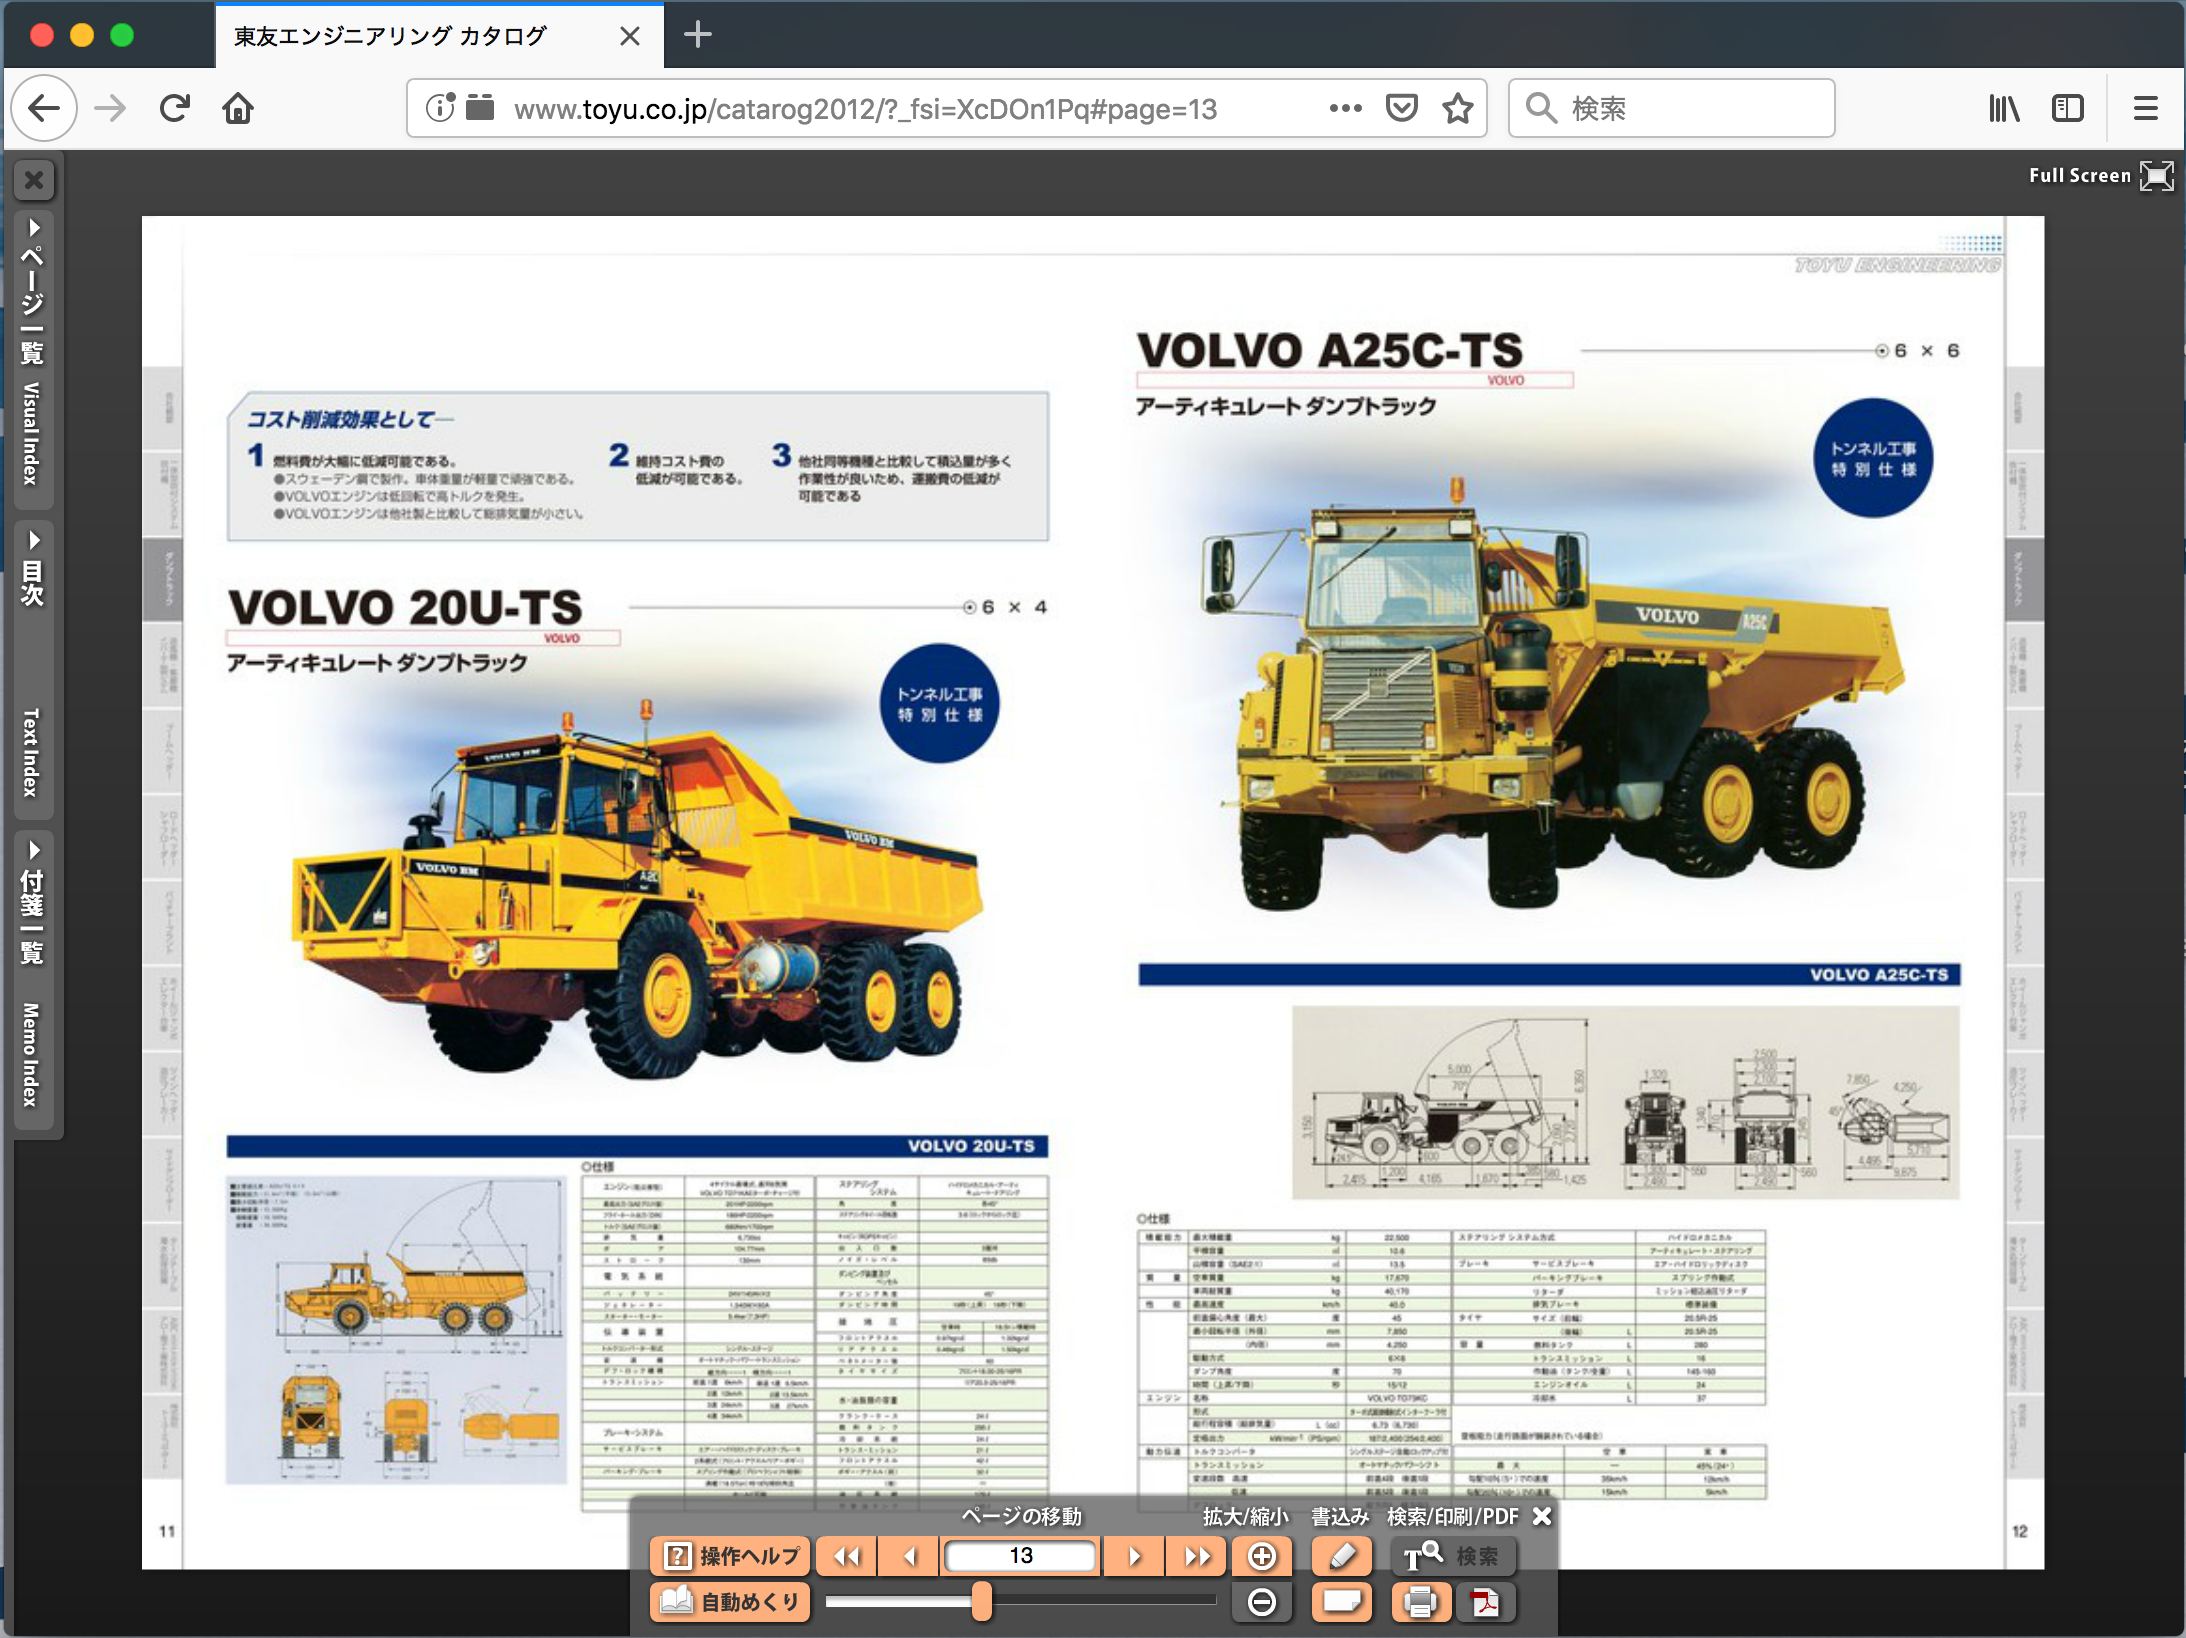Print the catalog pages
The width and height of the screenshot is (2186, 1638).
(x=1420, y=1602)
